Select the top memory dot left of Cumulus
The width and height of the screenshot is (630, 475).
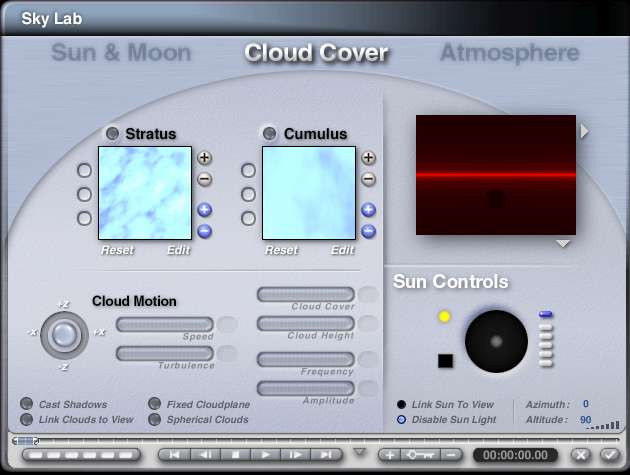(248, 170)
